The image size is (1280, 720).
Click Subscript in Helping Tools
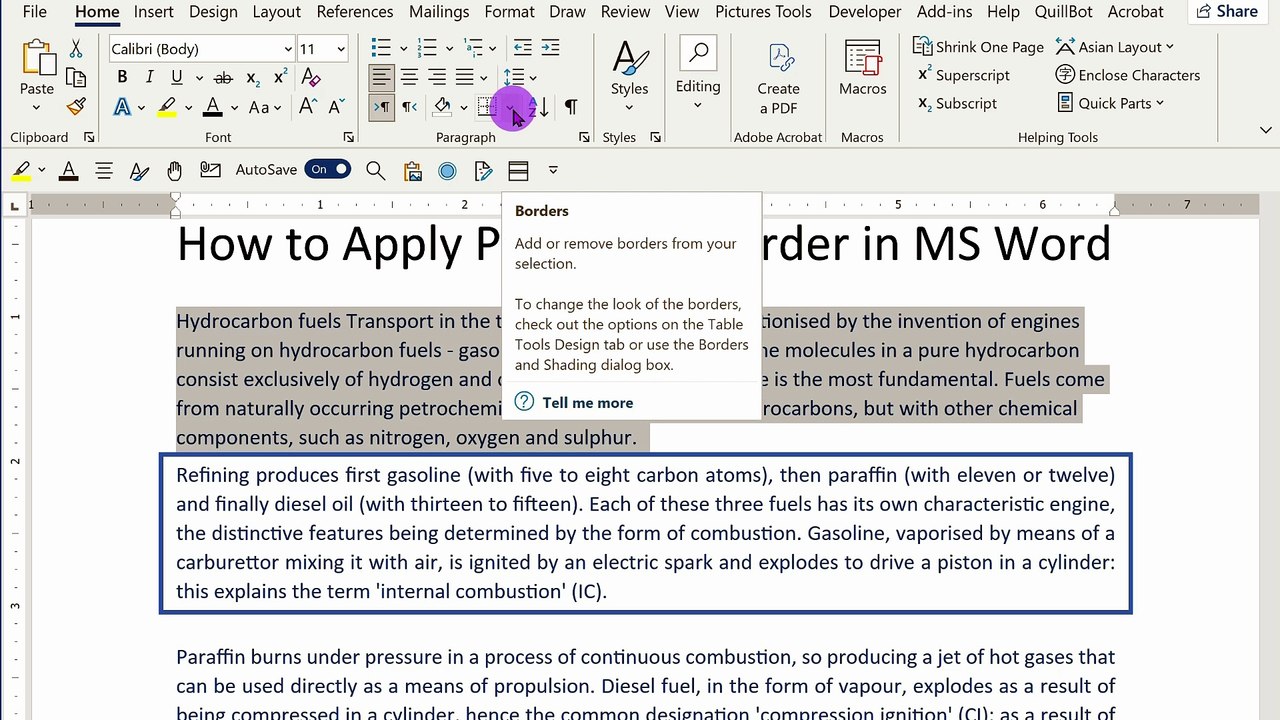coord(957,103)
